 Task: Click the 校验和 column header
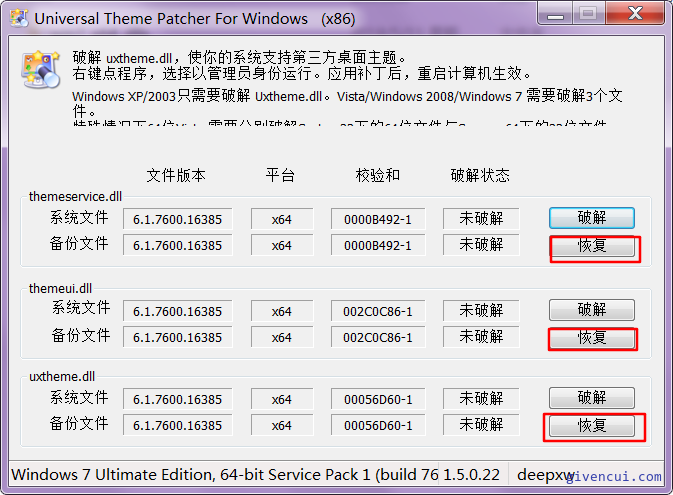click(378, 175)
